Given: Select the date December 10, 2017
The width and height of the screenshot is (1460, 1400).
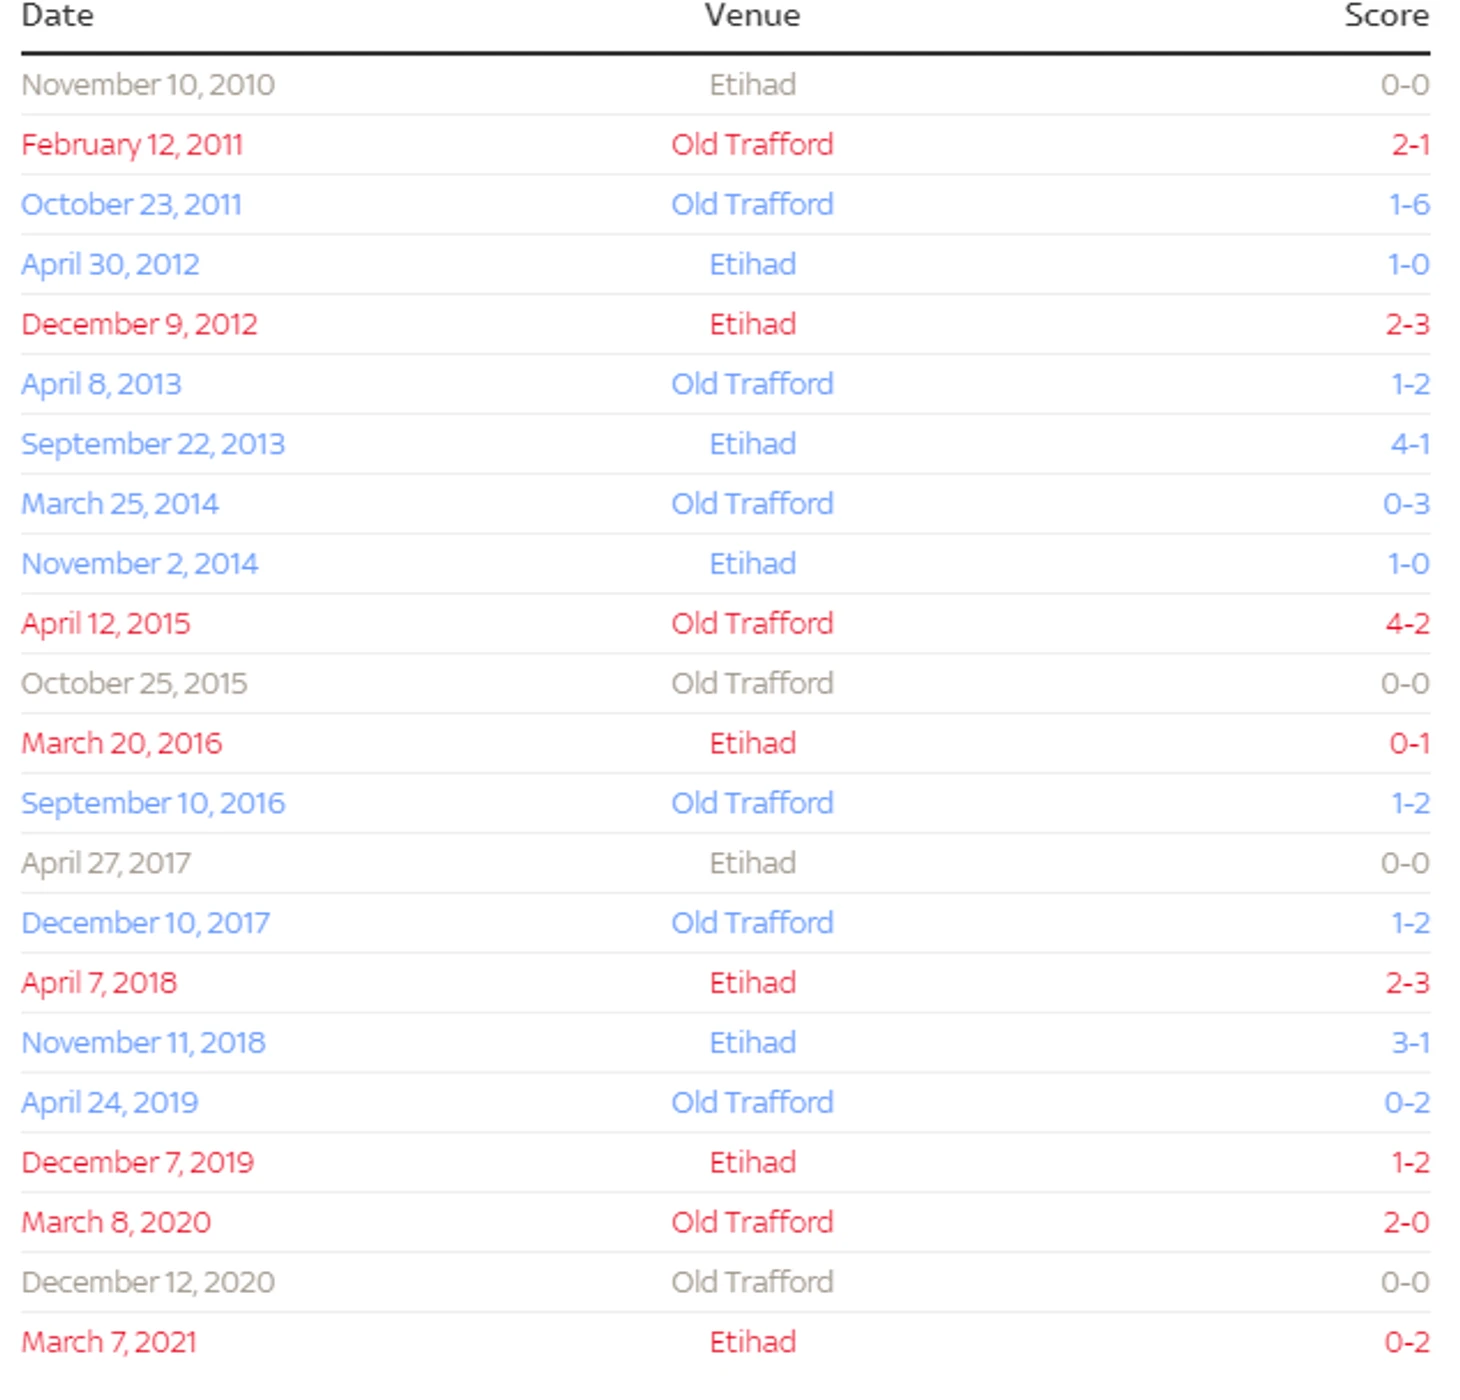Looking at the screenshot, I should [x=145, y=923].
